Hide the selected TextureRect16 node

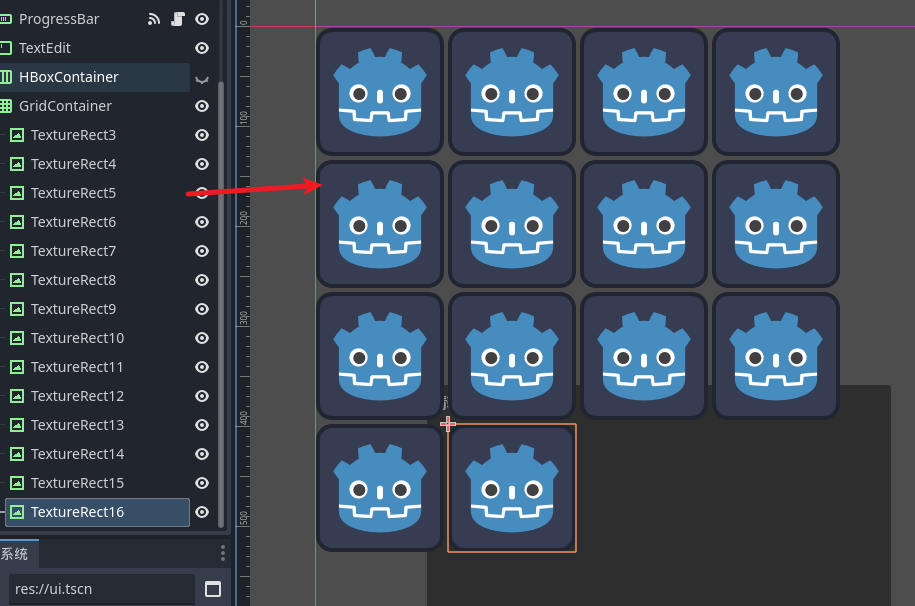point(202,512)
